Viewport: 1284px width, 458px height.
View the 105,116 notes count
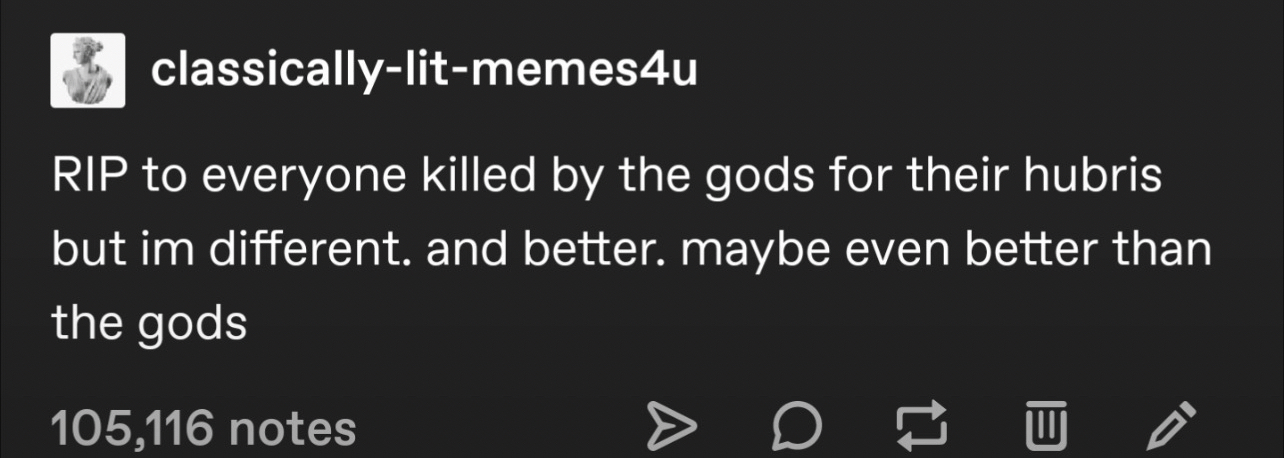coord(204,429)
